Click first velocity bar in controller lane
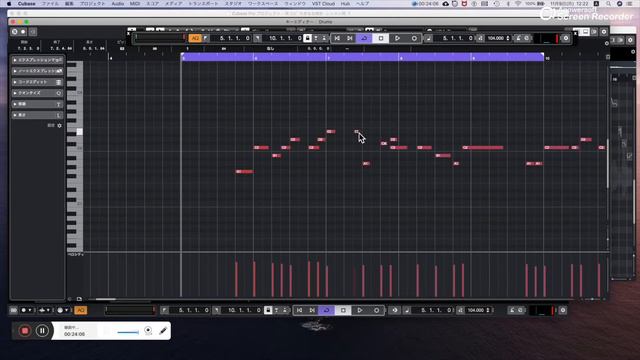This screenshot has height=360, width=640. [236, 279]
